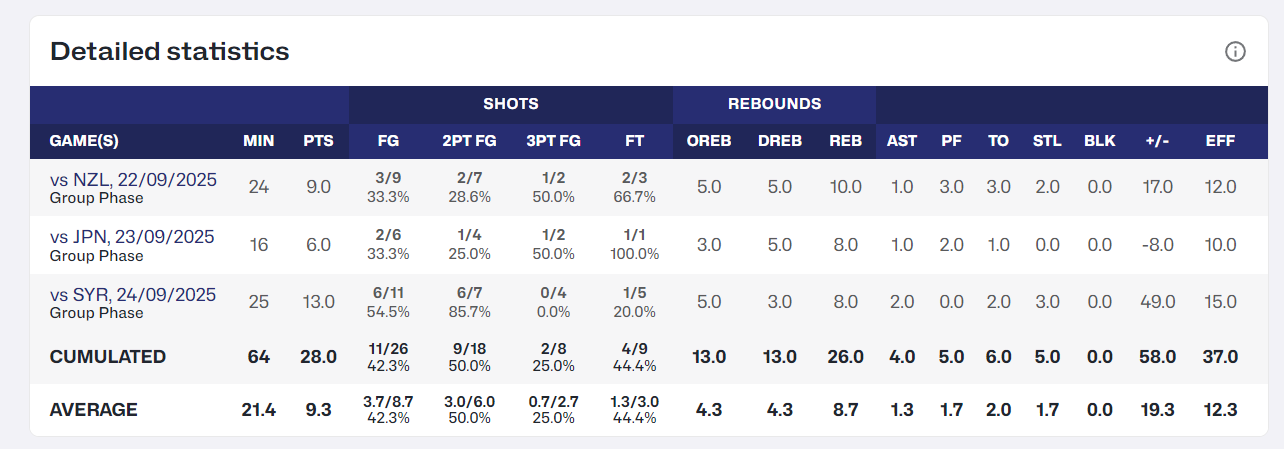This screenshot has height=449, width=1284.
Task: Open the vs JPN, 23/09/2025 game
Action: click(132, 237)
